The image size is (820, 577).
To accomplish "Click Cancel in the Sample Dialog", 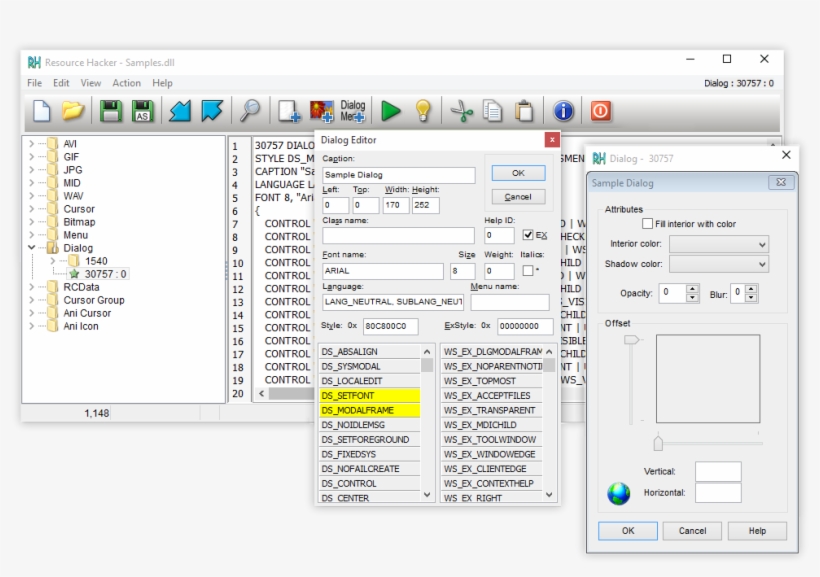I will pyautogui.click(x=692, y=530).
